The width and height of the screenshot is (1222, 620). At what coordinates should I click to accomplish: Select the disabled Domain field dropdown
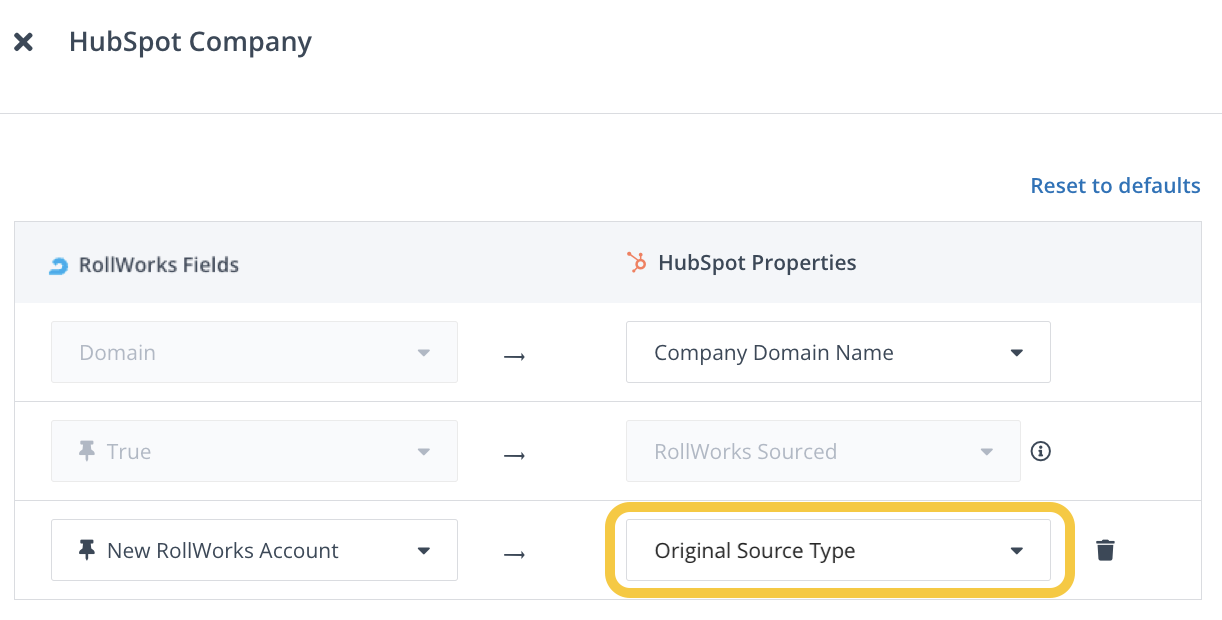(x=254, y=352)
